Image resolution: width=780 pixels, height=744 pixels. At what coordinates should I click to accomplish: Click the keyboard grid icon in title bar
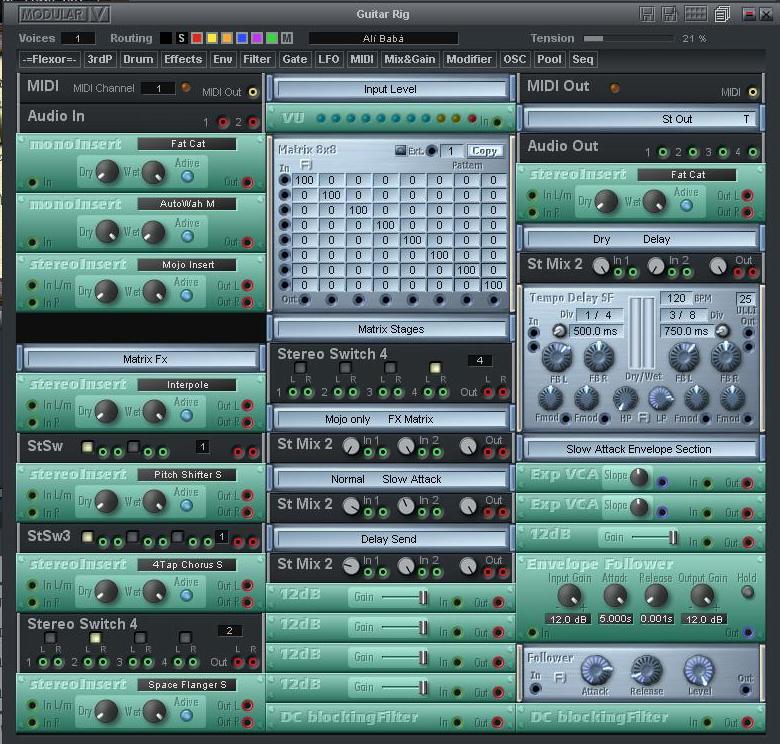coord(695,14)
